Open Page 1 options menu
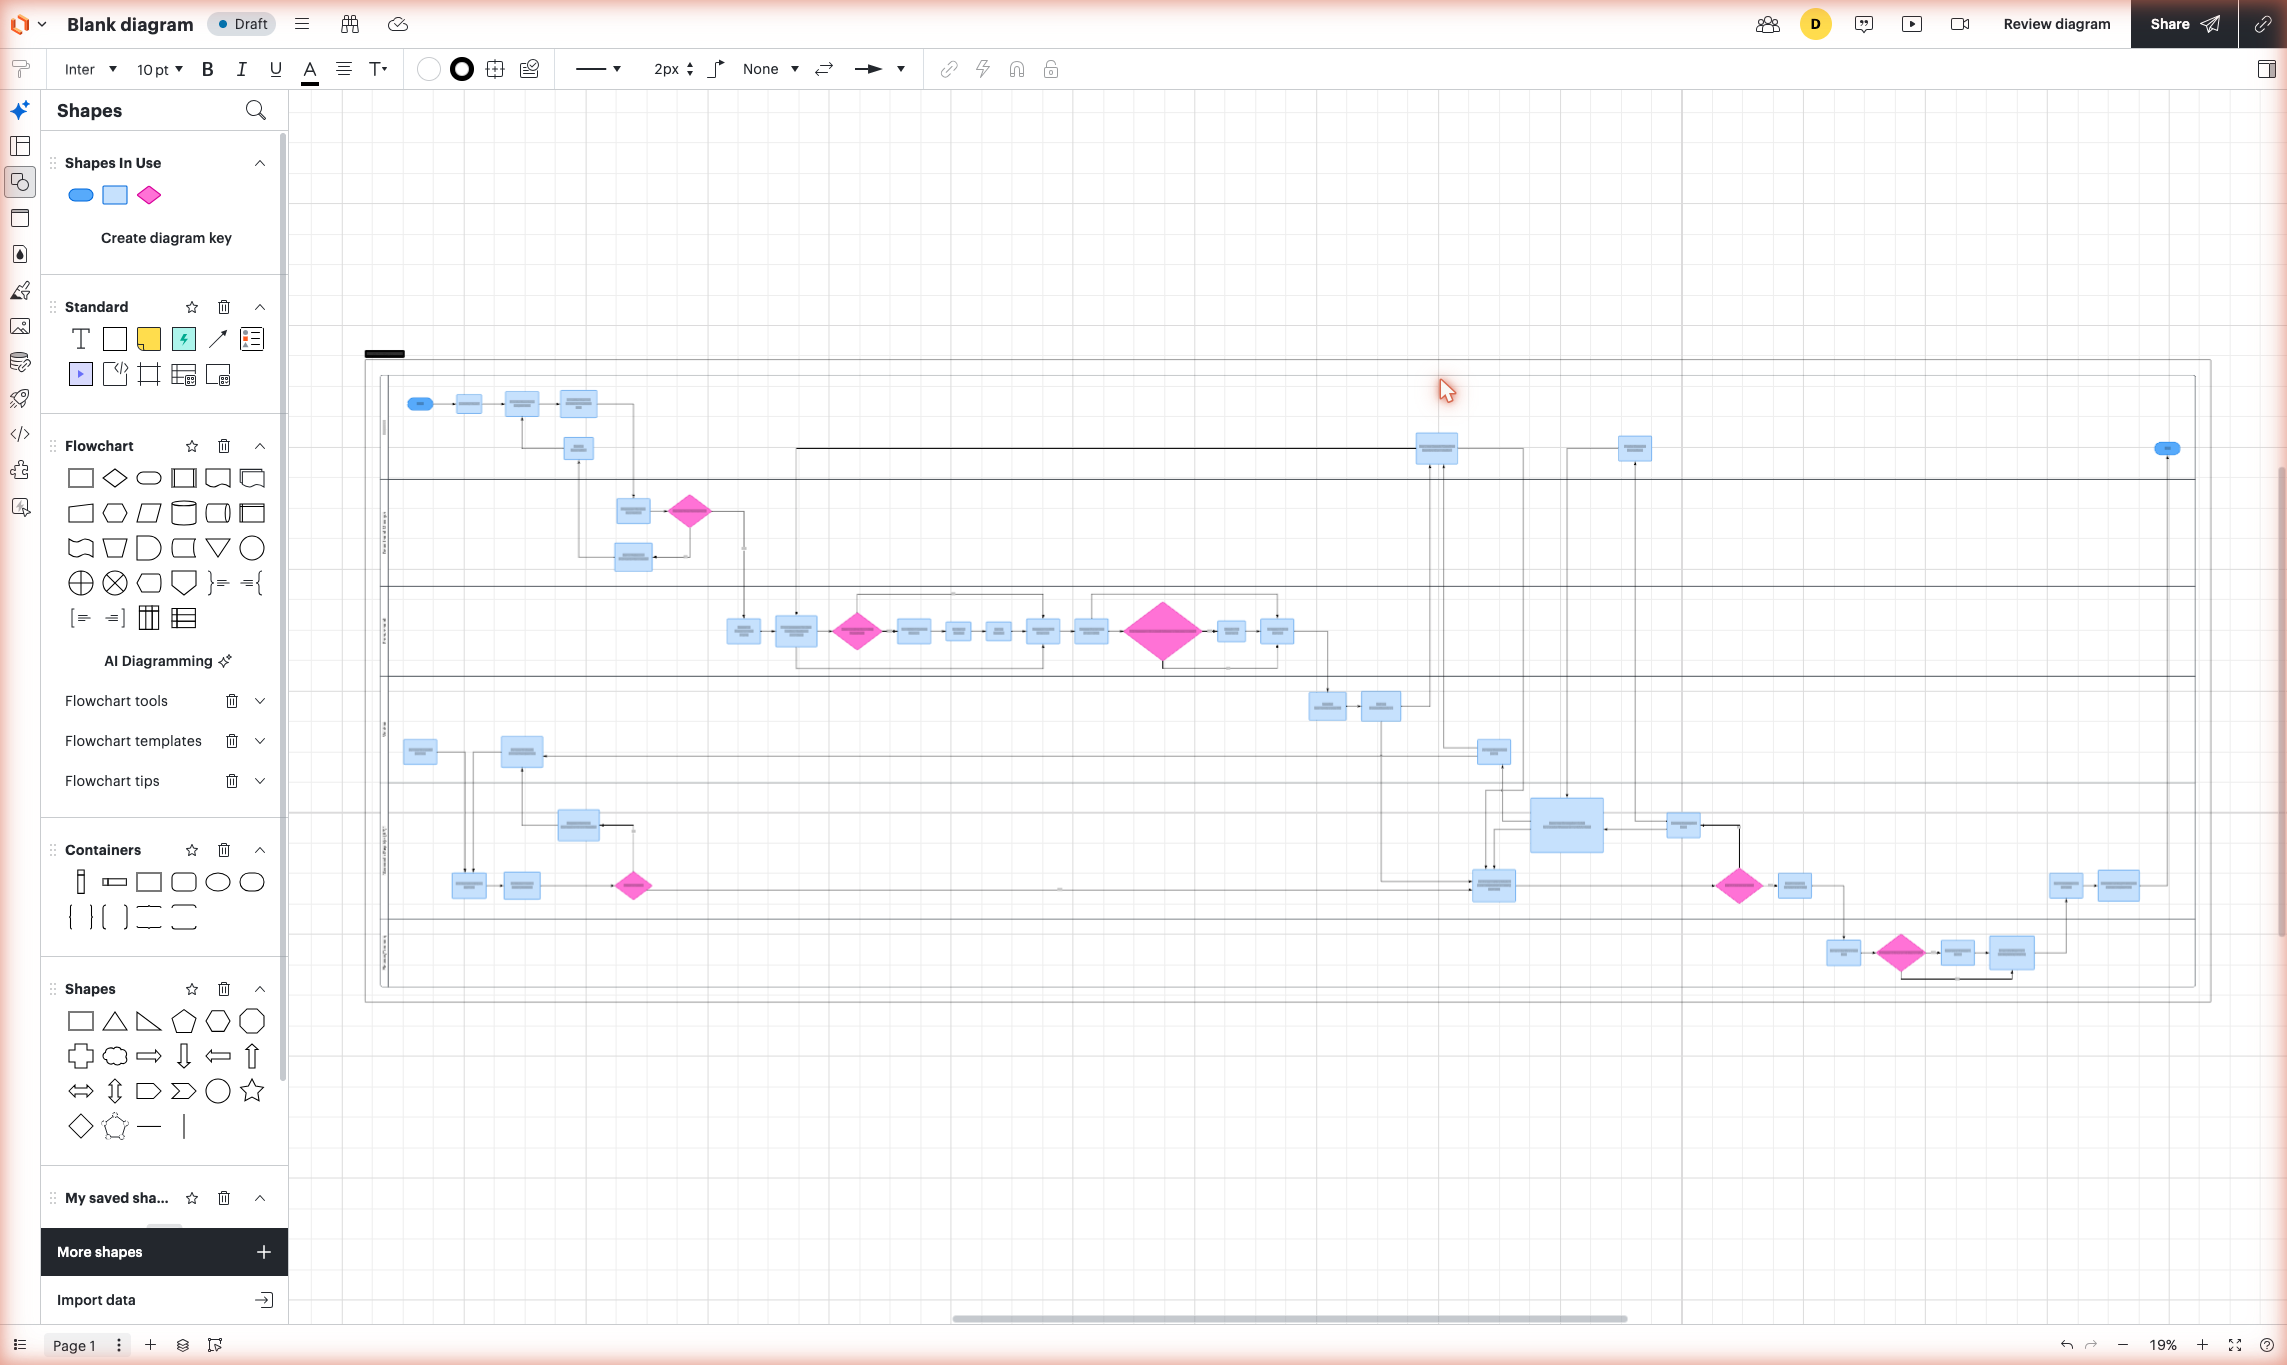The width and height of the screenshot is (2287, 1365). pos(119,1345)
